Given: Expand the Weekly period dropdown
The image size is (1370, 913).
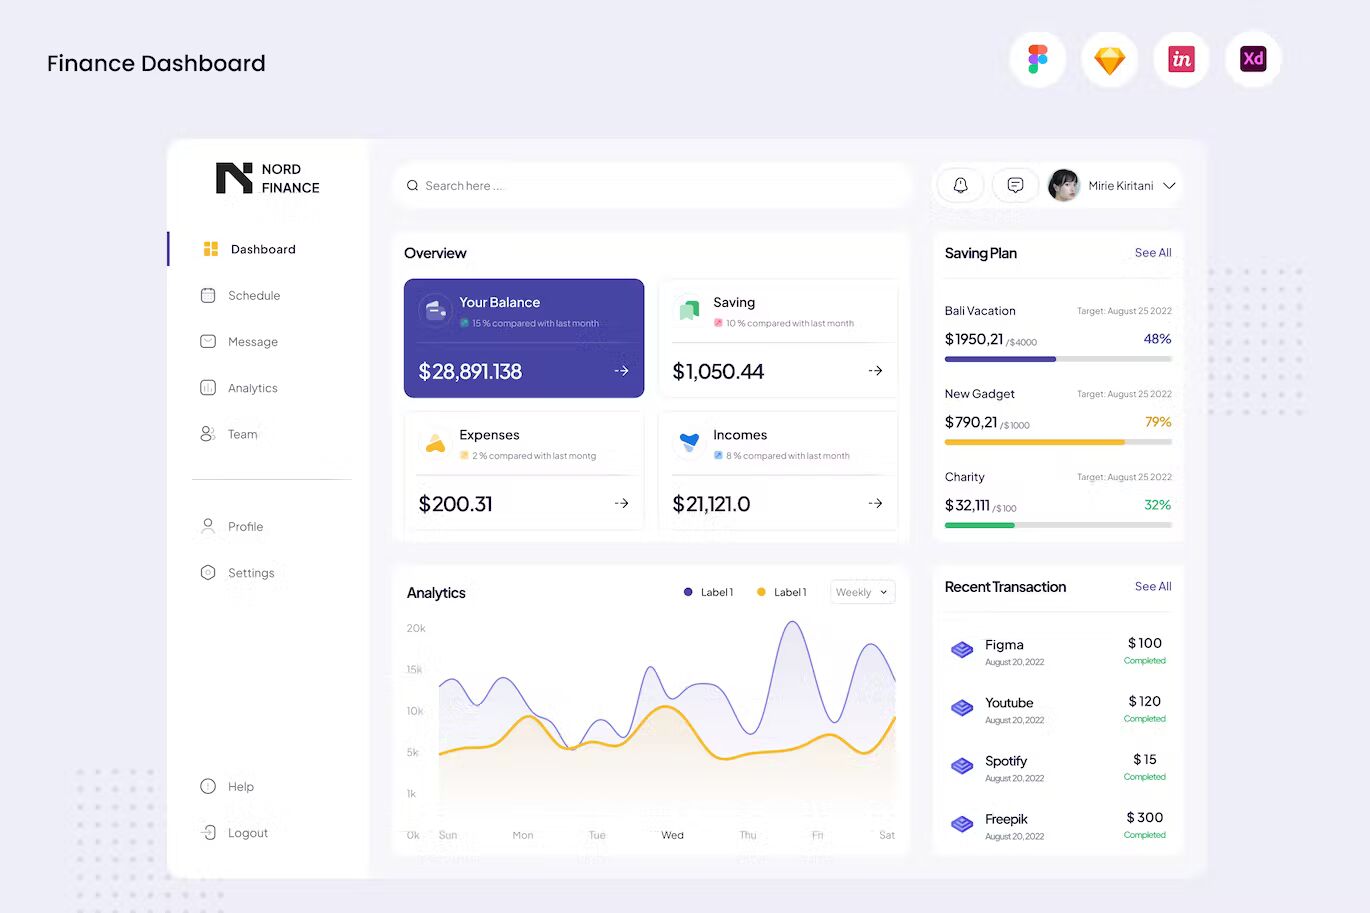Looking at the screenshot, I should 862,592.
